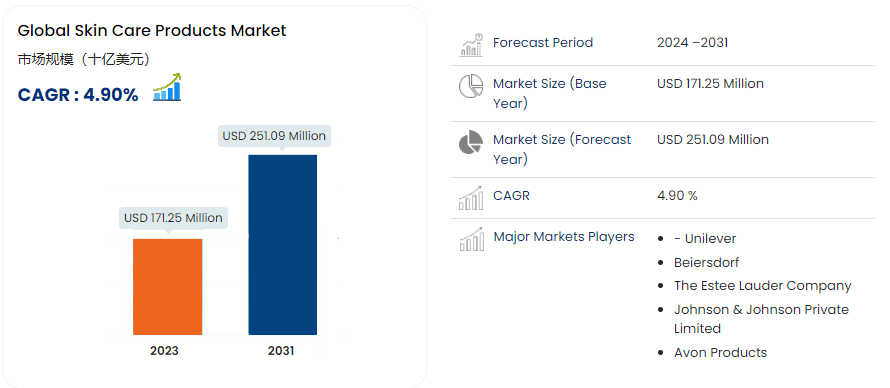Click the Major Markets Players icon
This screenshot has width=890, height=388.
click(x=471, y=239)
